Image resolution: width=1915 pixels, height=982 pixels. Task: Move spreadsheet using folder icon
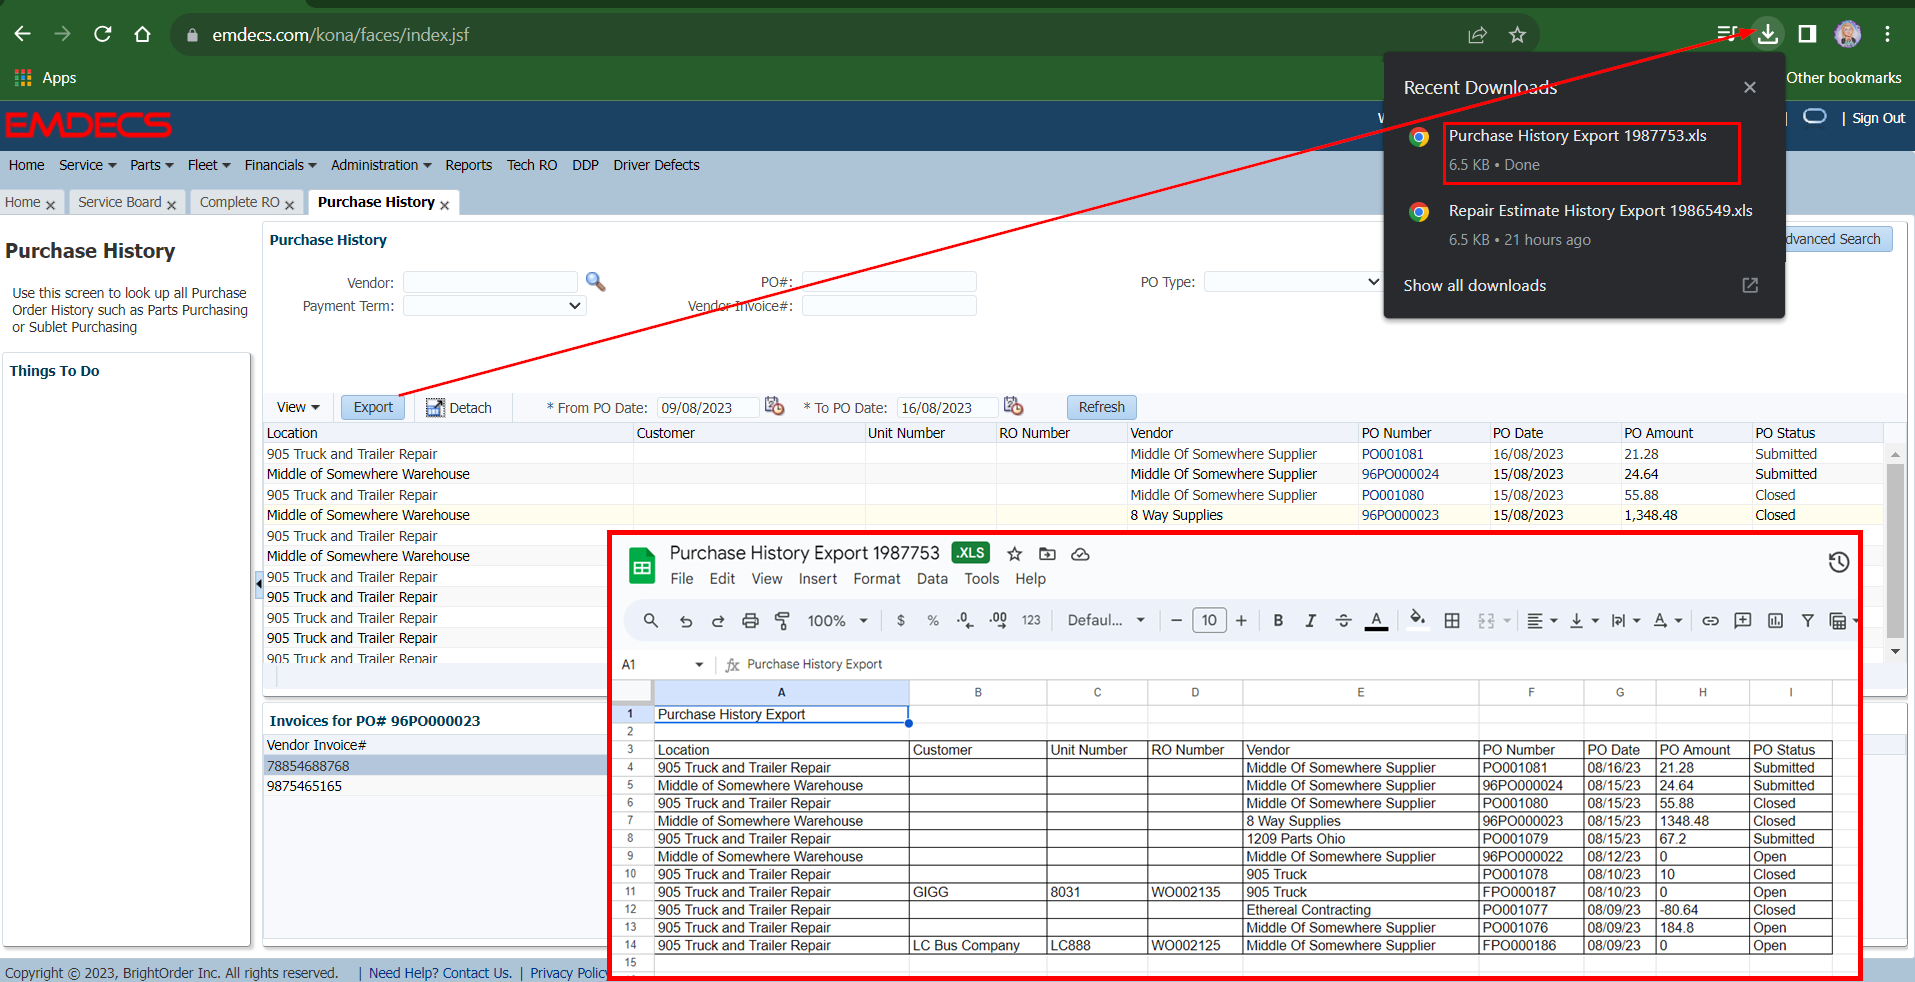1047,554
